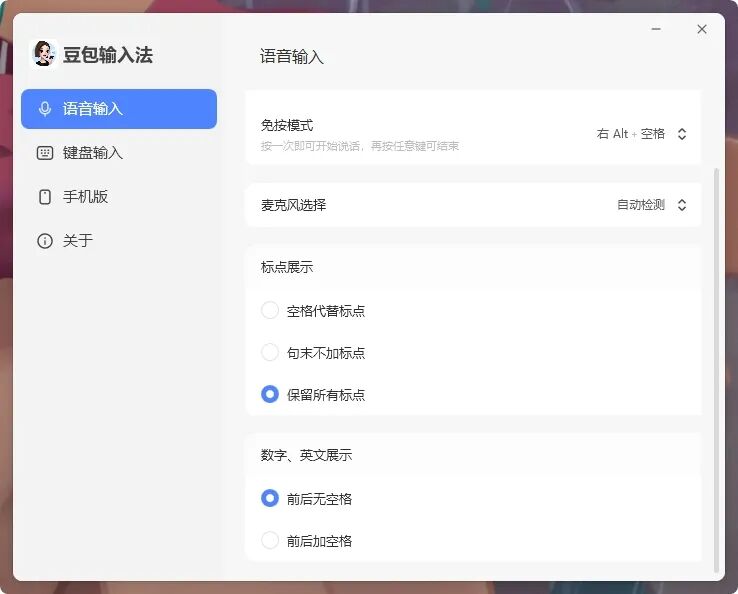The width and height of the screenshot is (738, 594).
Task: Click the 标点展示 section heading
Action: pyautogui.click(x=287, y=267)
